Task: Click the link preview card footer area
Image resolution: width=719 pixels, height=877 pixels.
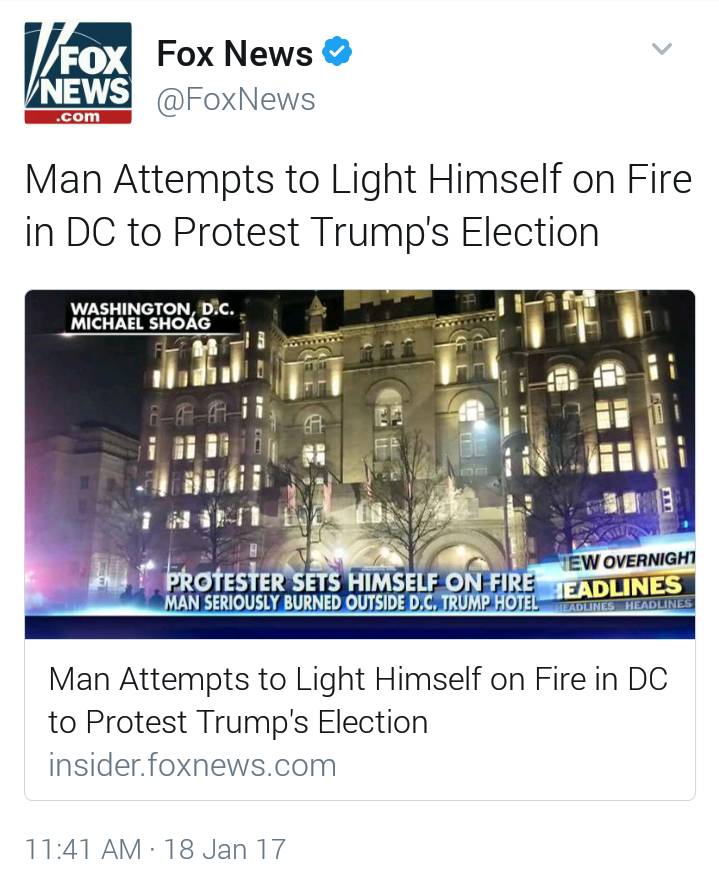Action: (x=360, y=720)
